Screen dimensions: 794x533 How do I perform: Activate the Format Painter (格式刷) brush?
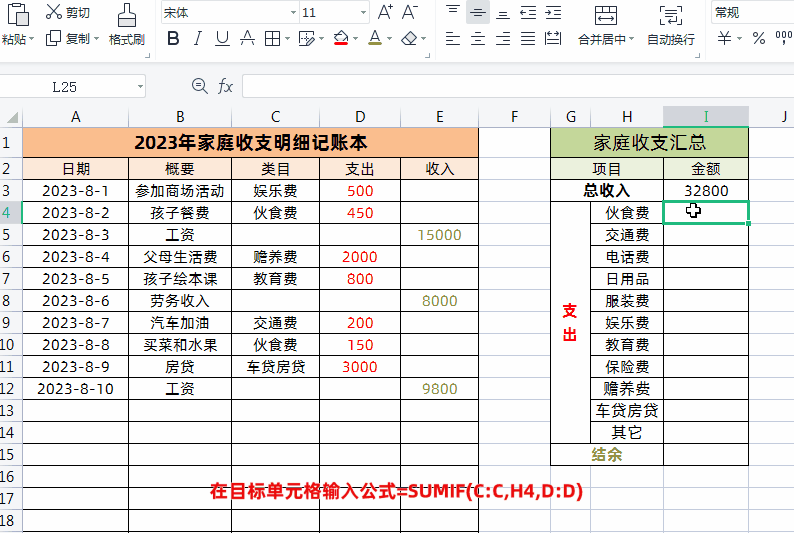click(127, 15)
